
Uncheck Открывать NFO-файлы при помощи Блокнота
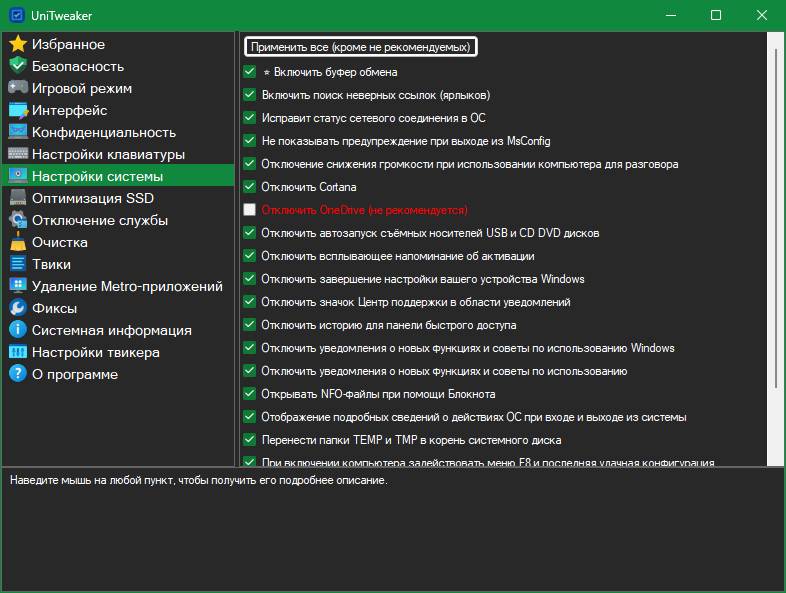[250, 394]
